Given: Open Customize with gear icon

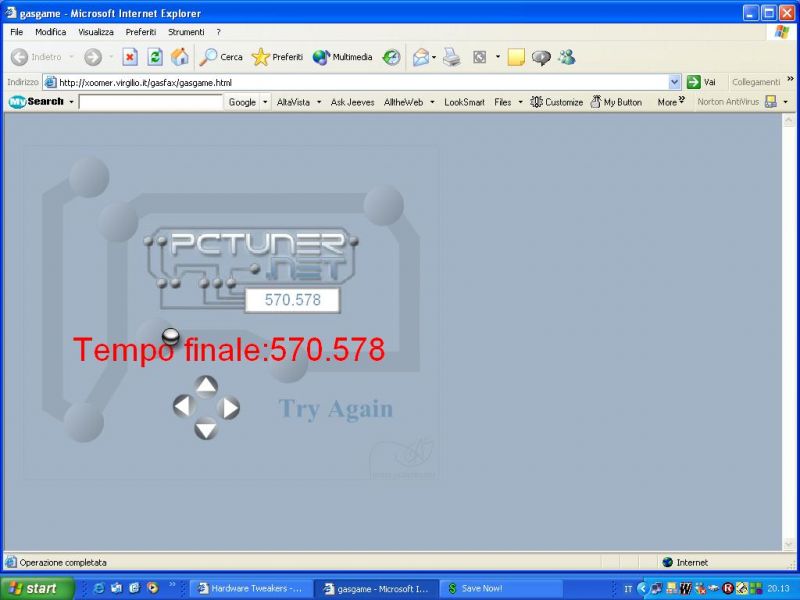Looking at the screenshot, I should point(556,102).
